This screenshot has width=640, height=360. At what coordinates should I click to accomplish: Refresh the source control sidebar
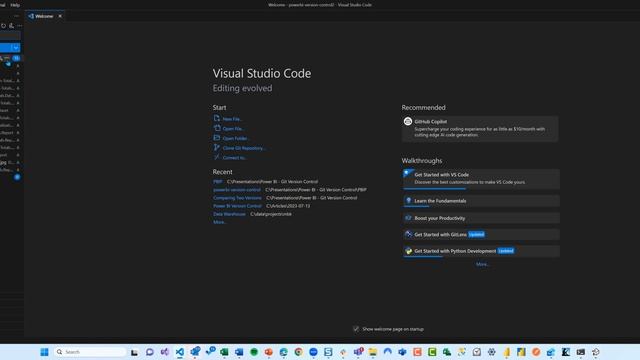4,26
